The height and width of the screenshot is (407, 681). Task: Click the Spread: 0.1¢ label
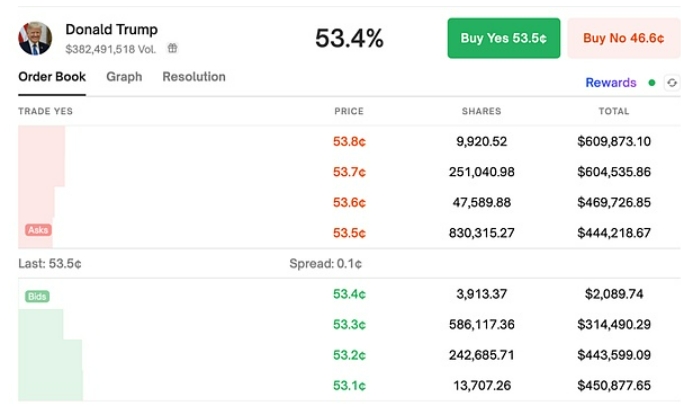[326, 264]
